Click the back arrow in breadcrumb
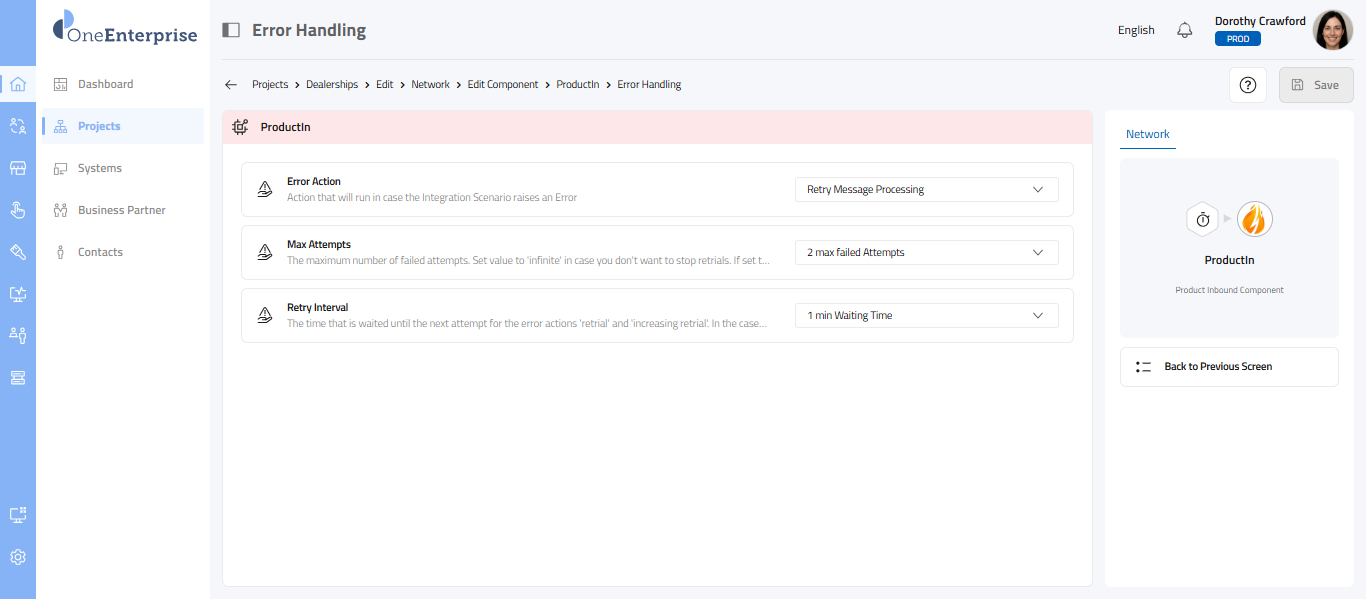The width and height of the screenshot is (1366, 599). pyautogui.click(x=231, y=85)
